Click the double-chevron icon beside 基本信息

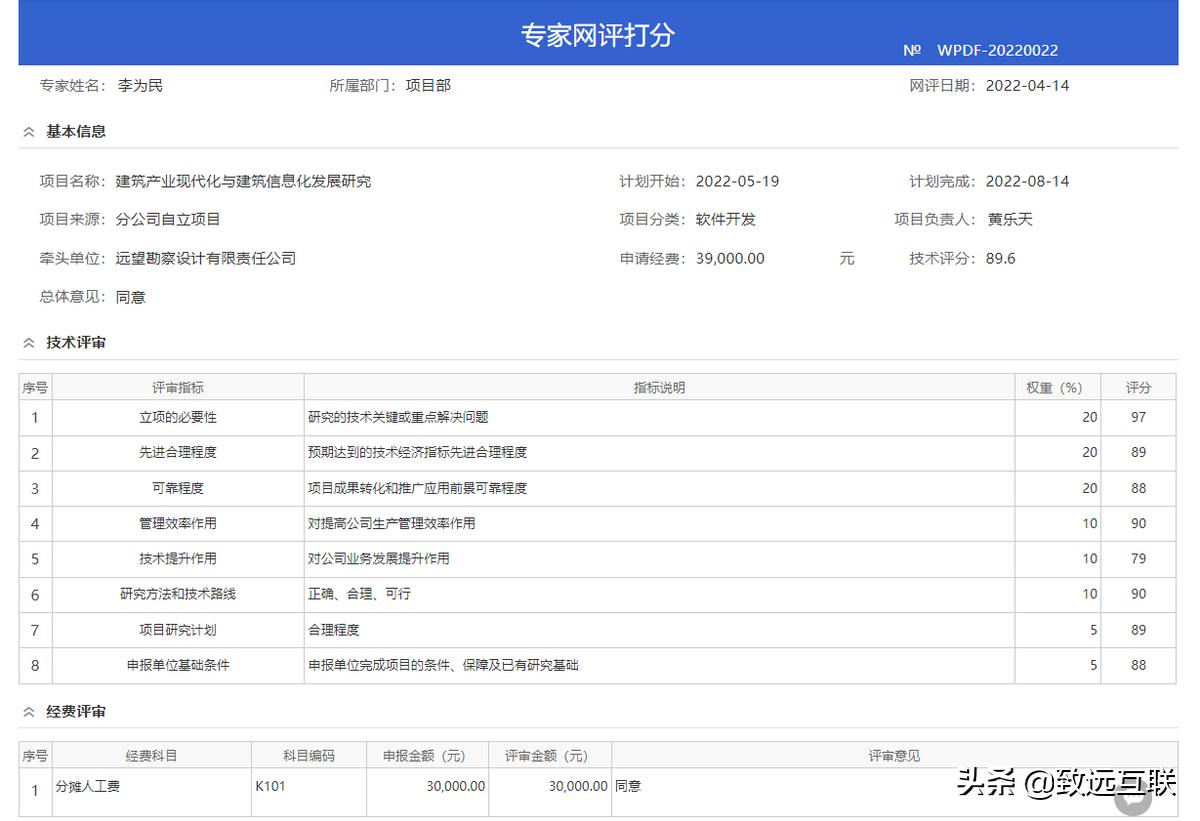pos(29,130)
